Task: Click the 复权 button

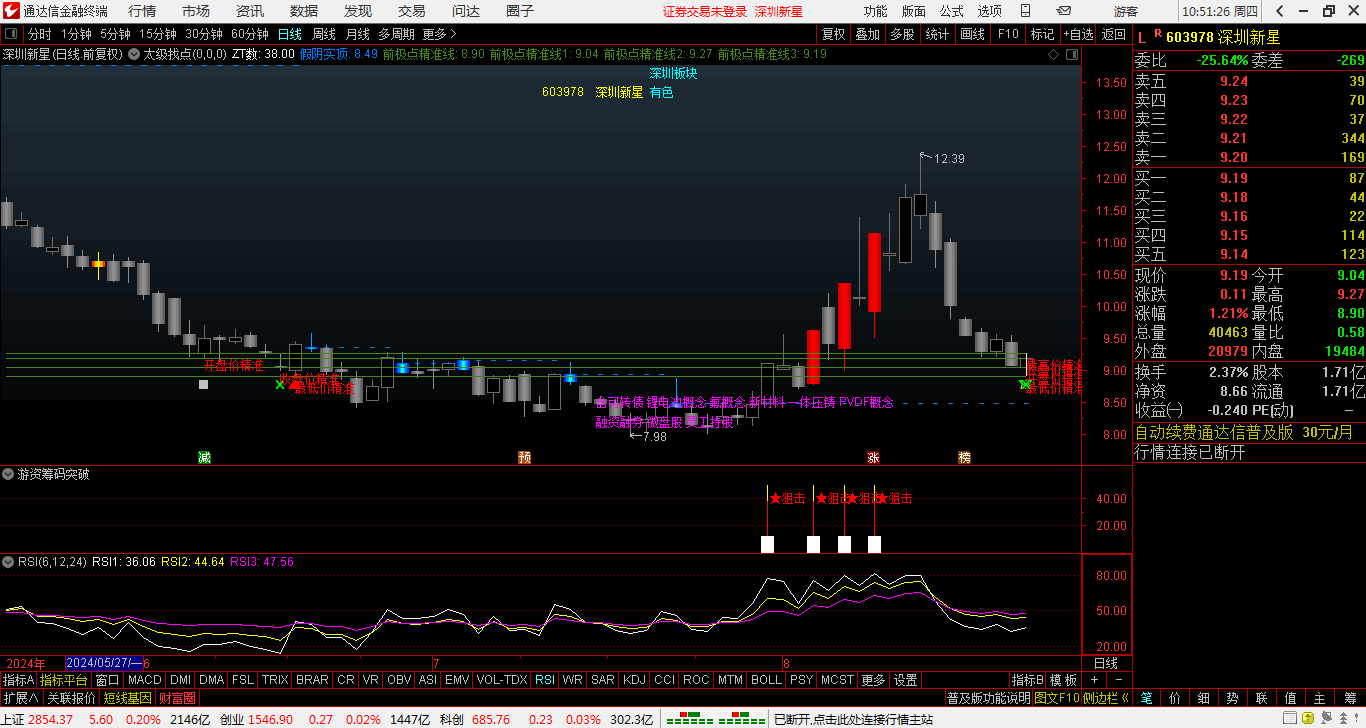Action: pyautogui.click(x=833, y=34)
